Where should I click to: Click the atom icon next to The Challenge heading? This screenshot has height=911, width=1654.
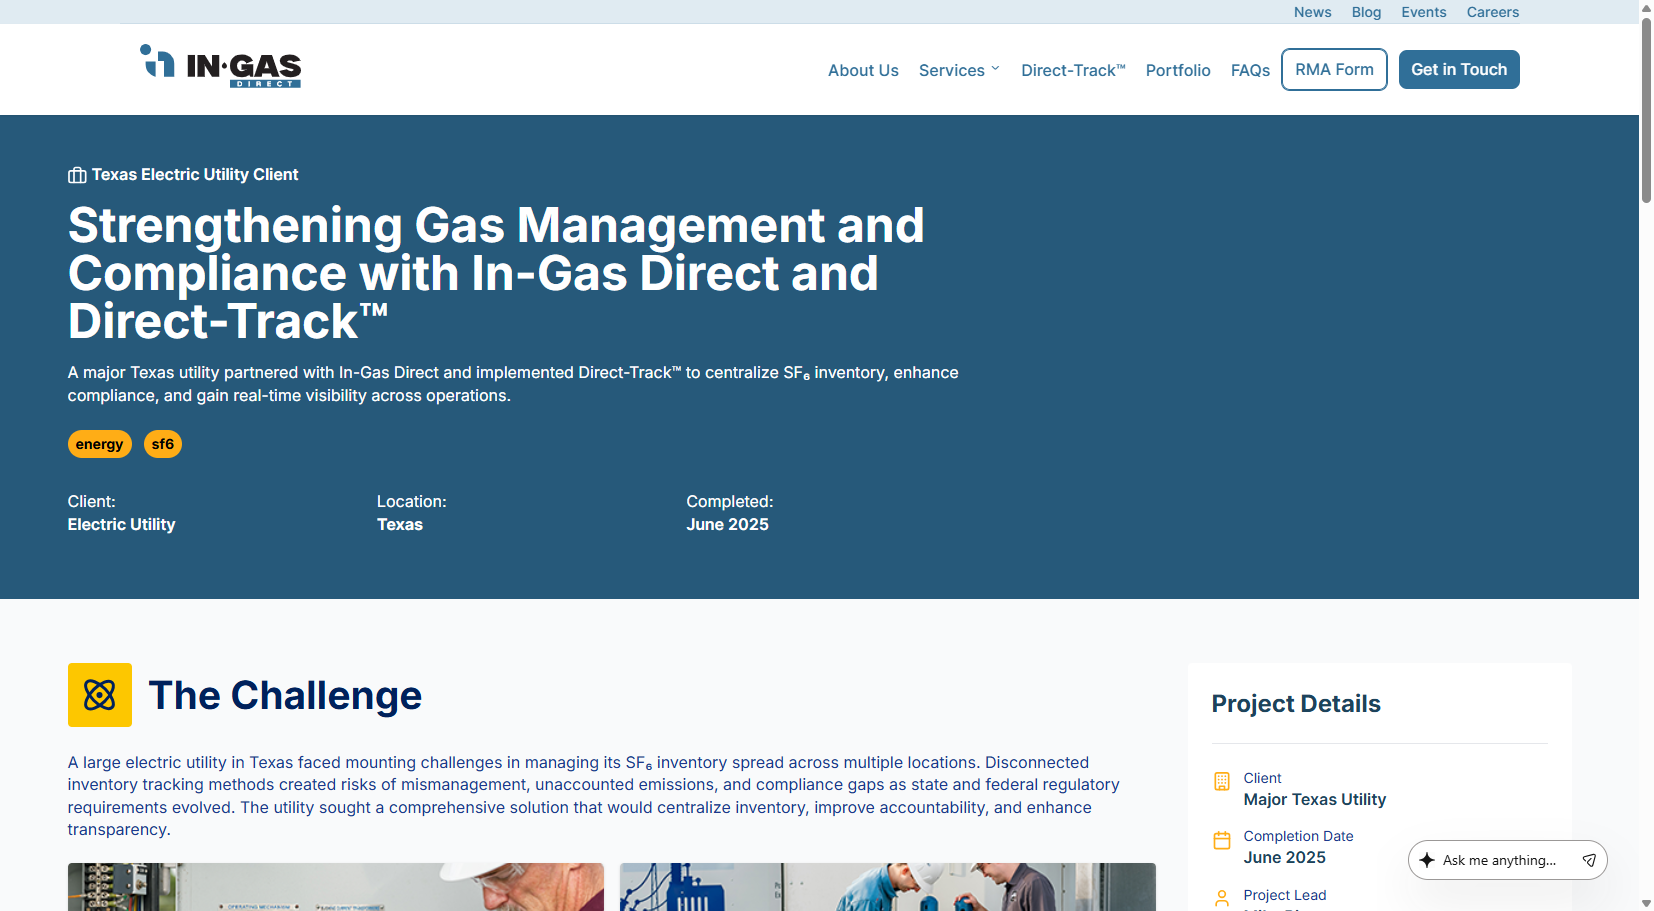coord(99,694)
